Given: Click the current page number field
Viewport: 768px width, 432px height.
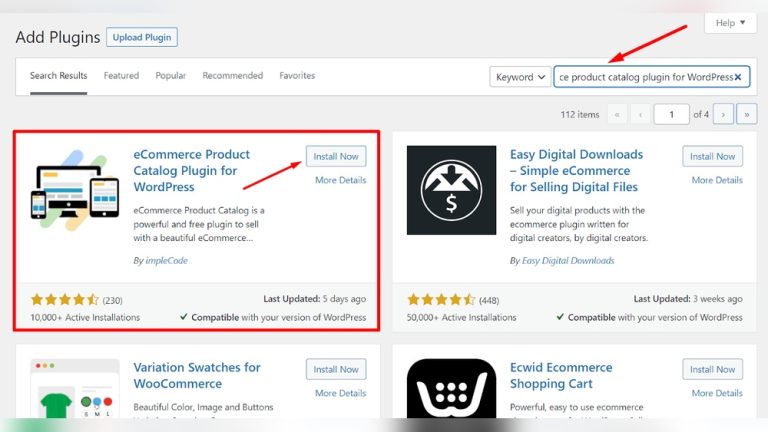Looking at the screenshot, I should point(672,114).
